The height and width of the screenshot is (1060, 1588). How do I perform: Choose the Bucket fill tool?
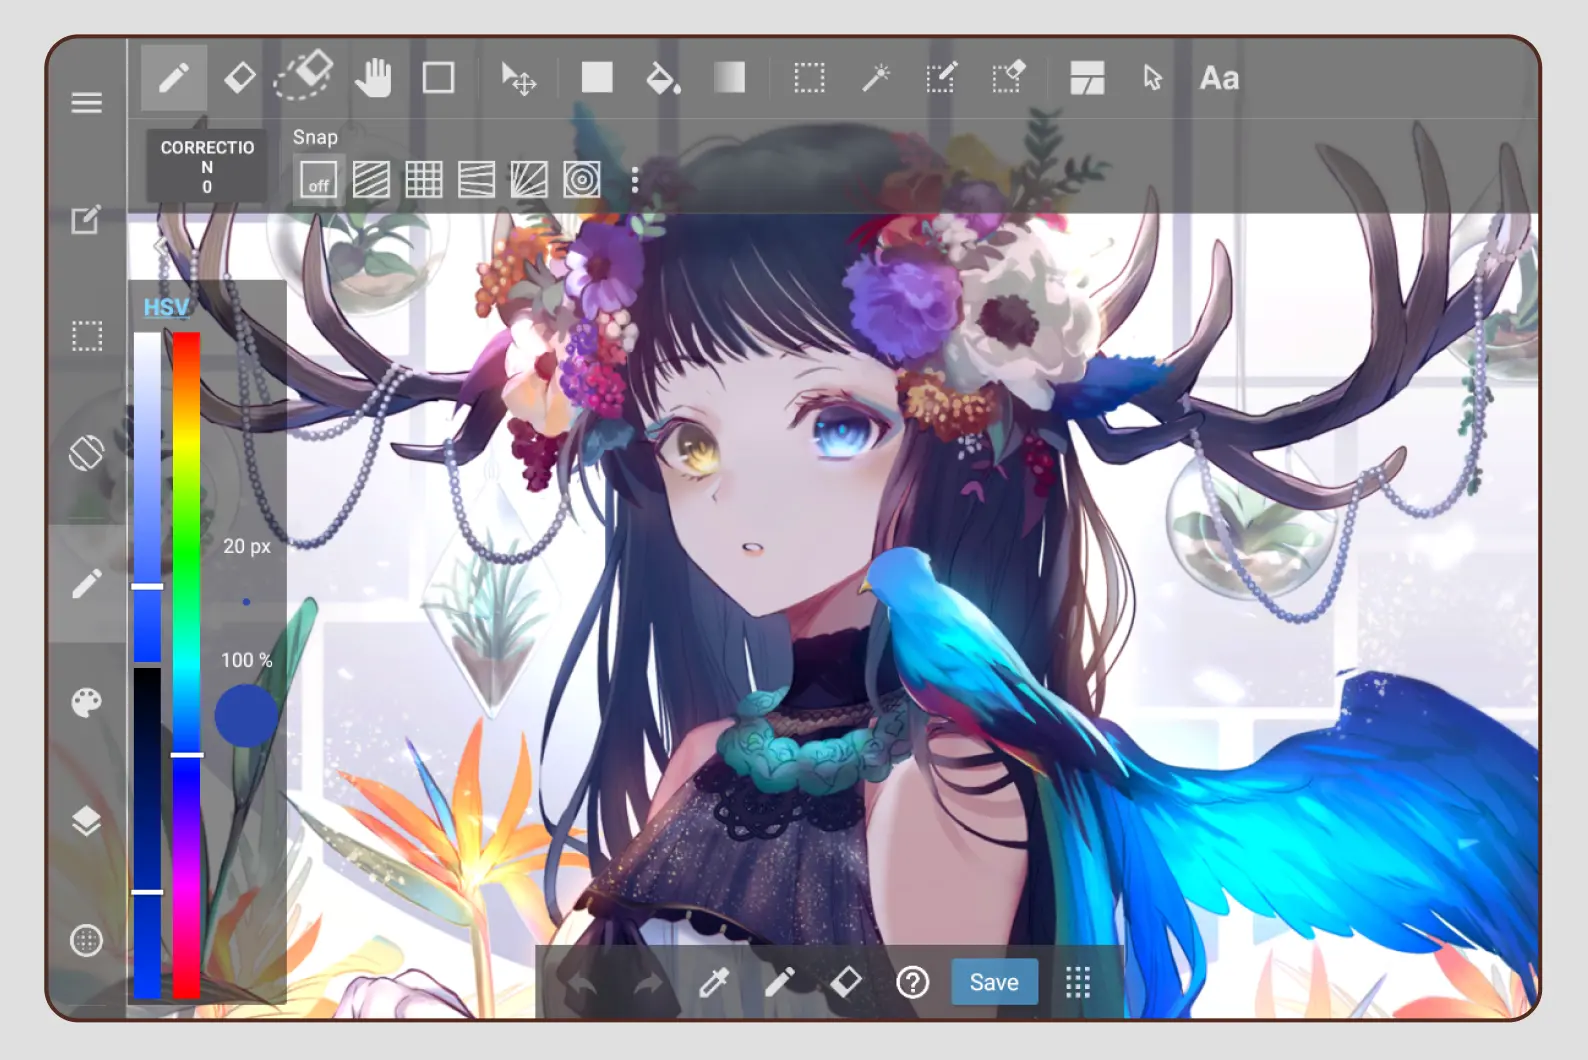(x=663, y=78)
